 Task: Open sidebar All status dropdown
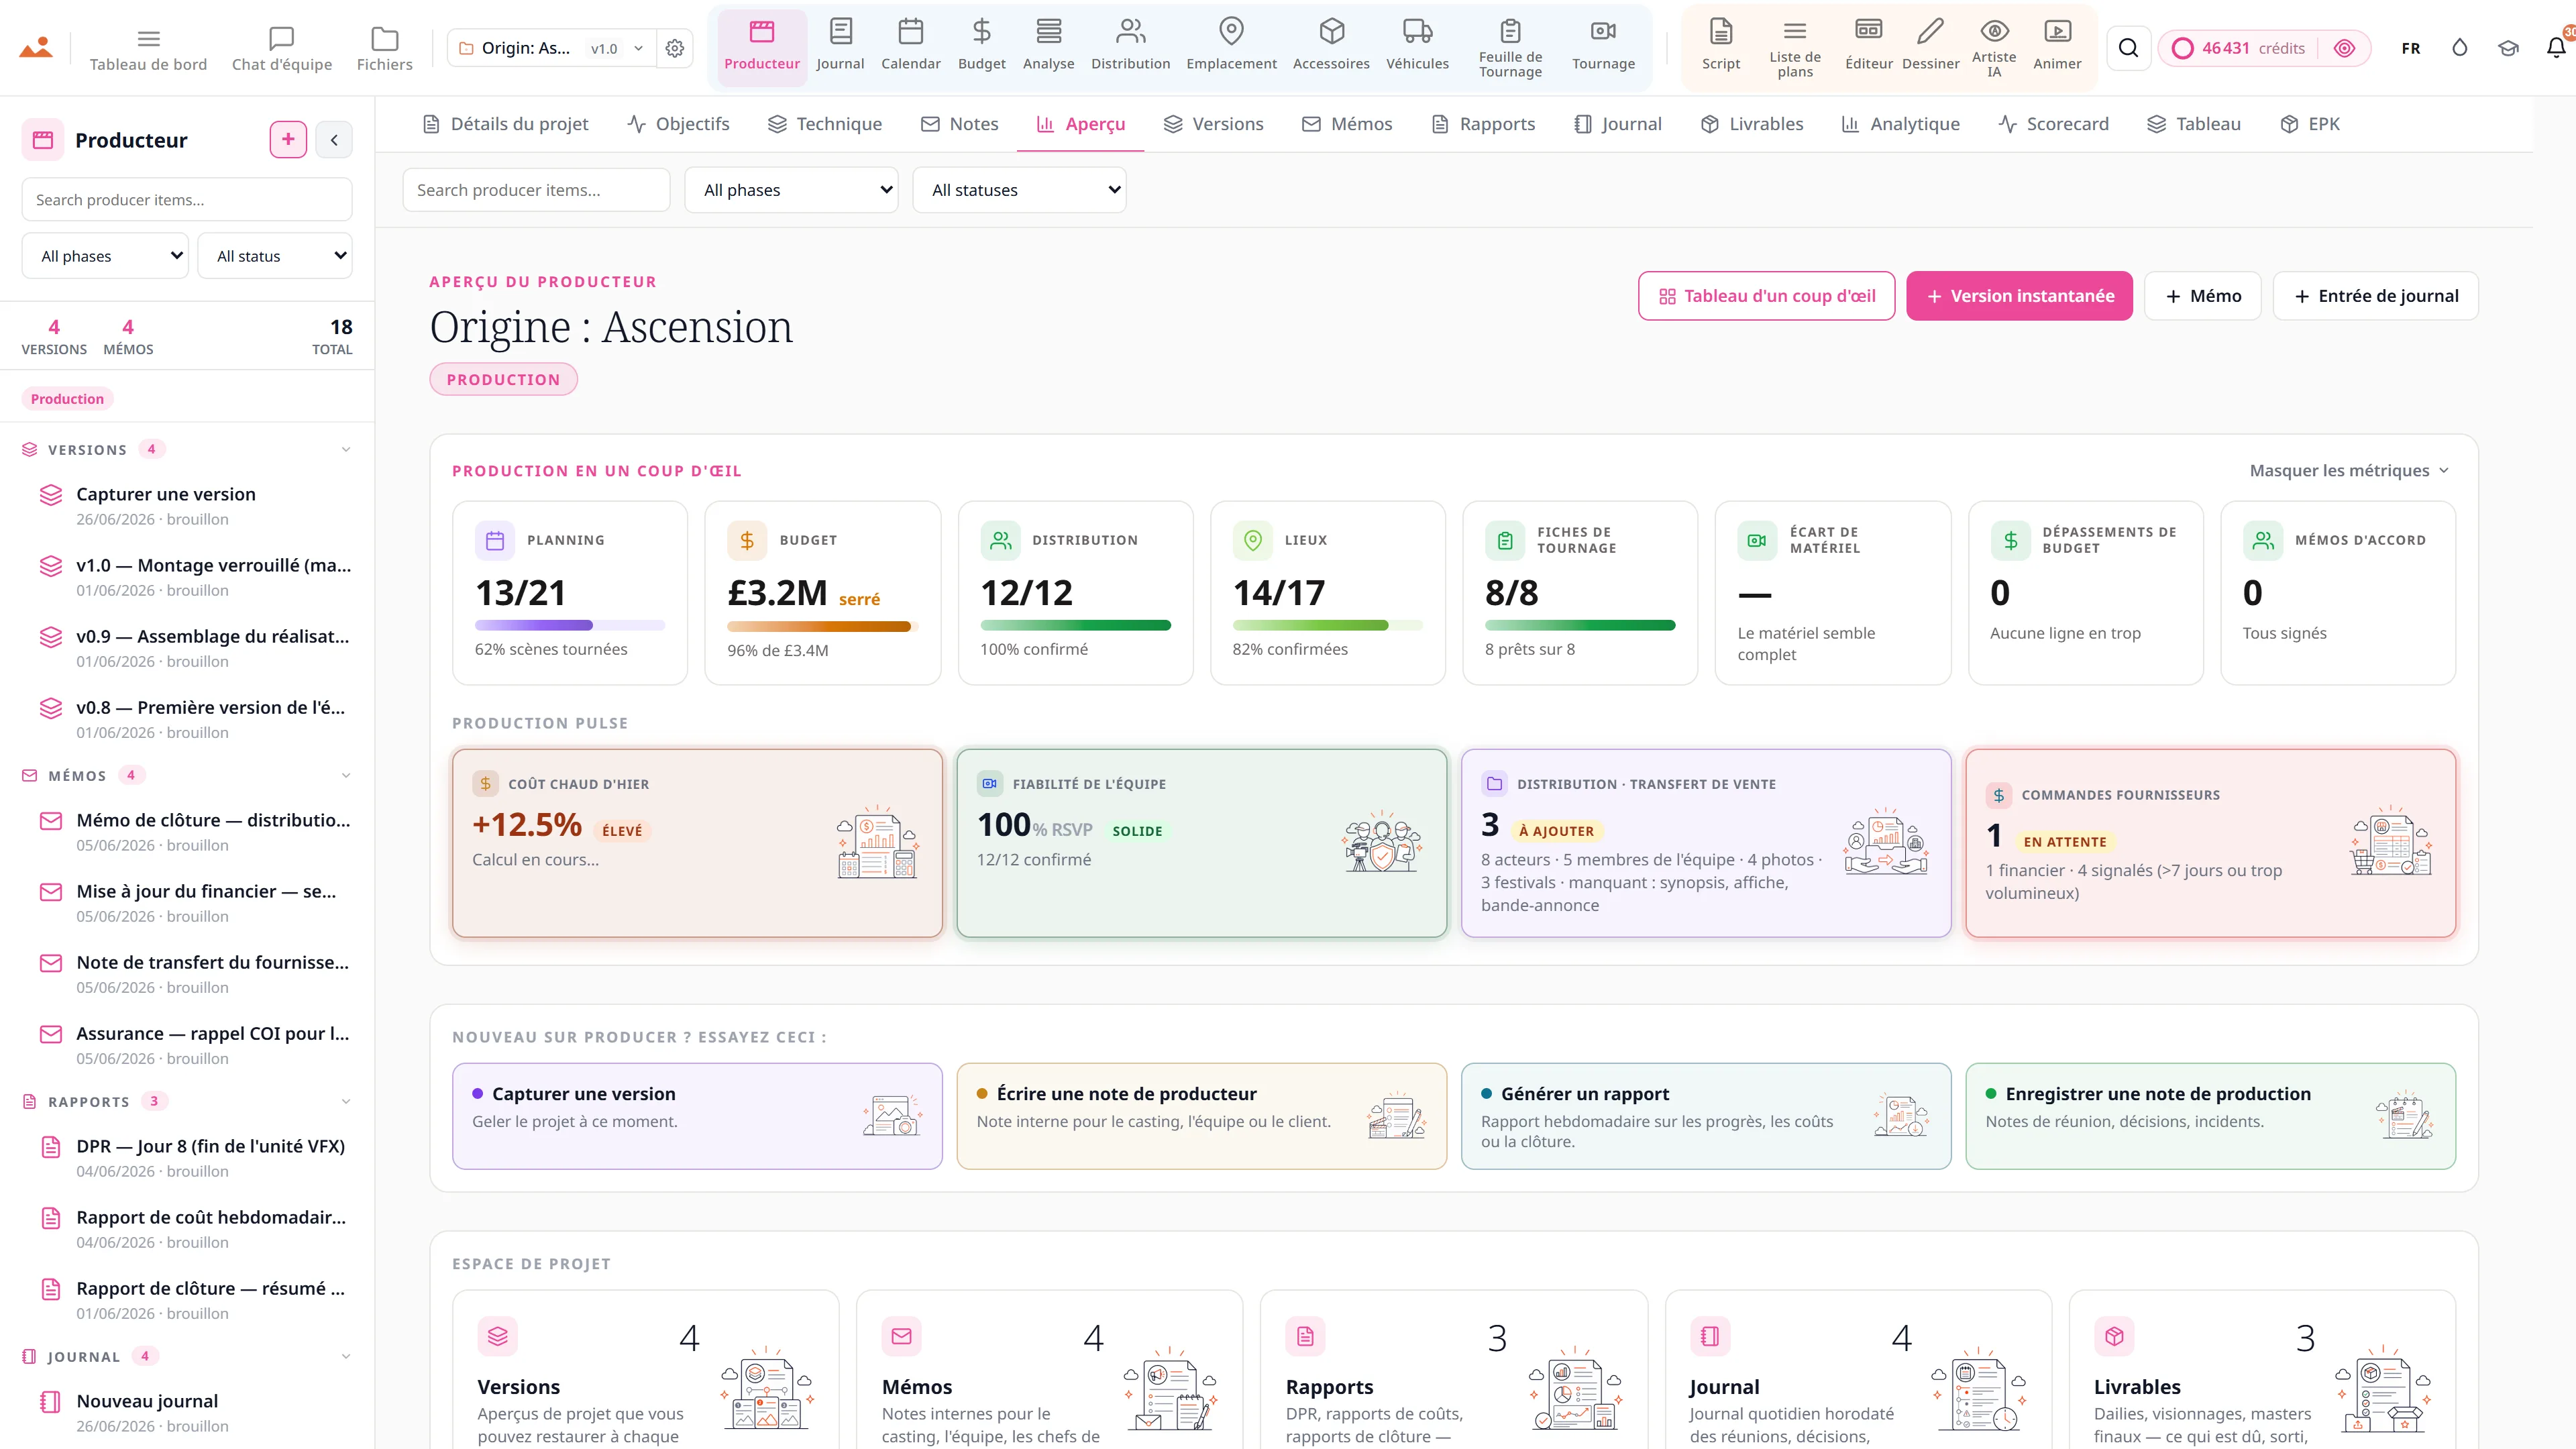tap(275, 256)
